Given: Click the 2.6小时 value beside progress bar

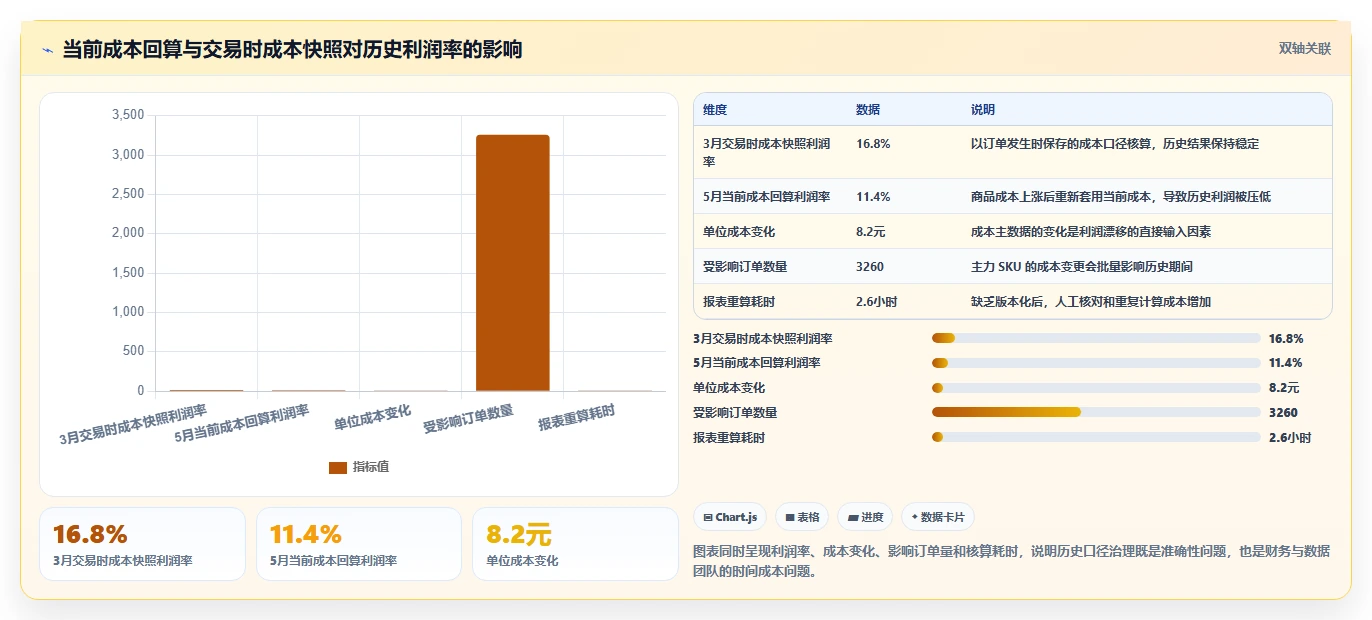Looking at the screenshot, I should [x=1290, y=438].
